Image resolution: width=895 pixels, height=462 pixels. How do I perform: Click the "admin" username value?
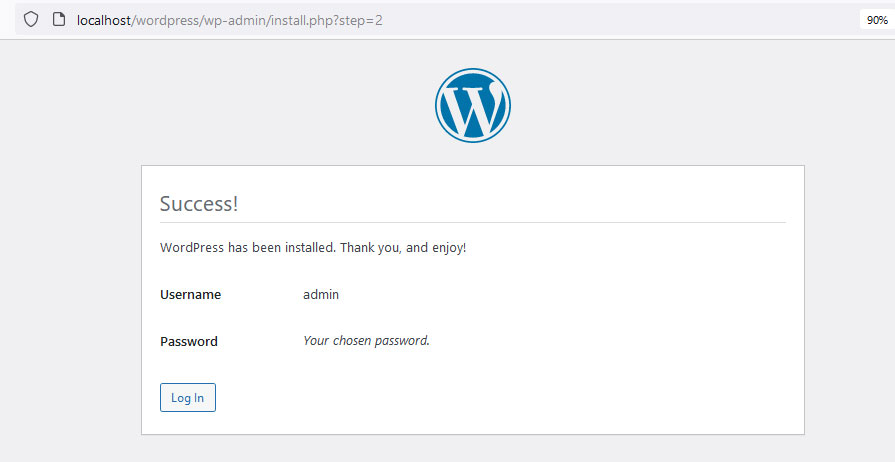click(321, 295)
